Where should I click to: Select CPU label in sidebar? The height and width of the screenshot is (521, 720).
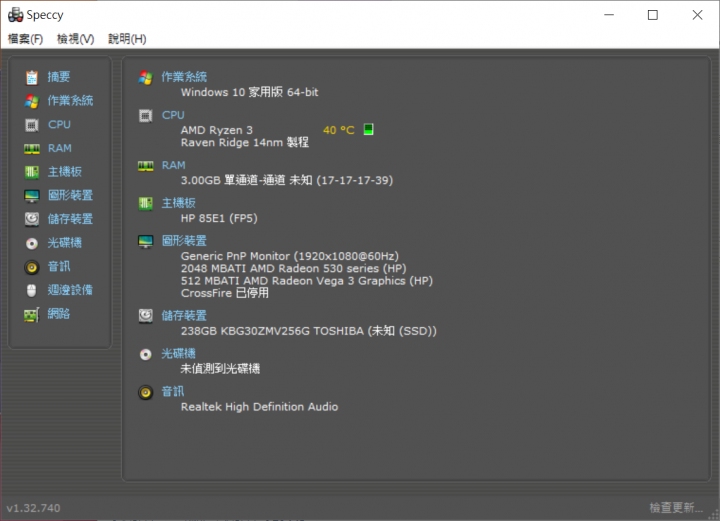click(59, 124)
